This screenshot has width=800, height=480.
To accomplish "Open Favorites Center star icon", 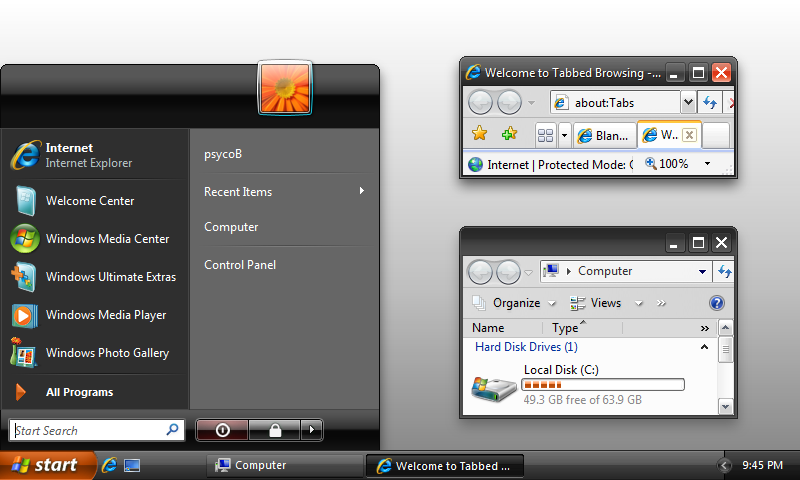I will [x=480, y=134].
